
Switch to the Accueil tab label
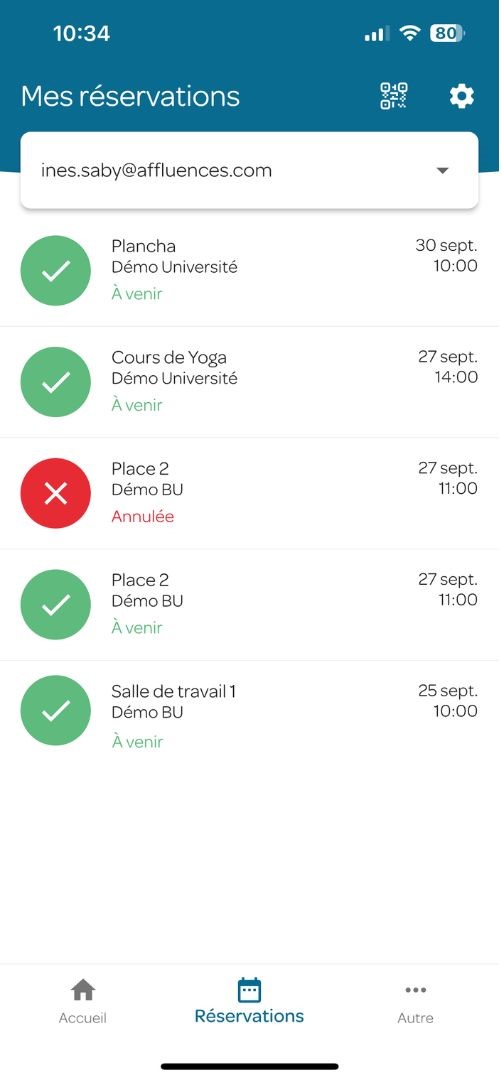[x=83, y=1018]
